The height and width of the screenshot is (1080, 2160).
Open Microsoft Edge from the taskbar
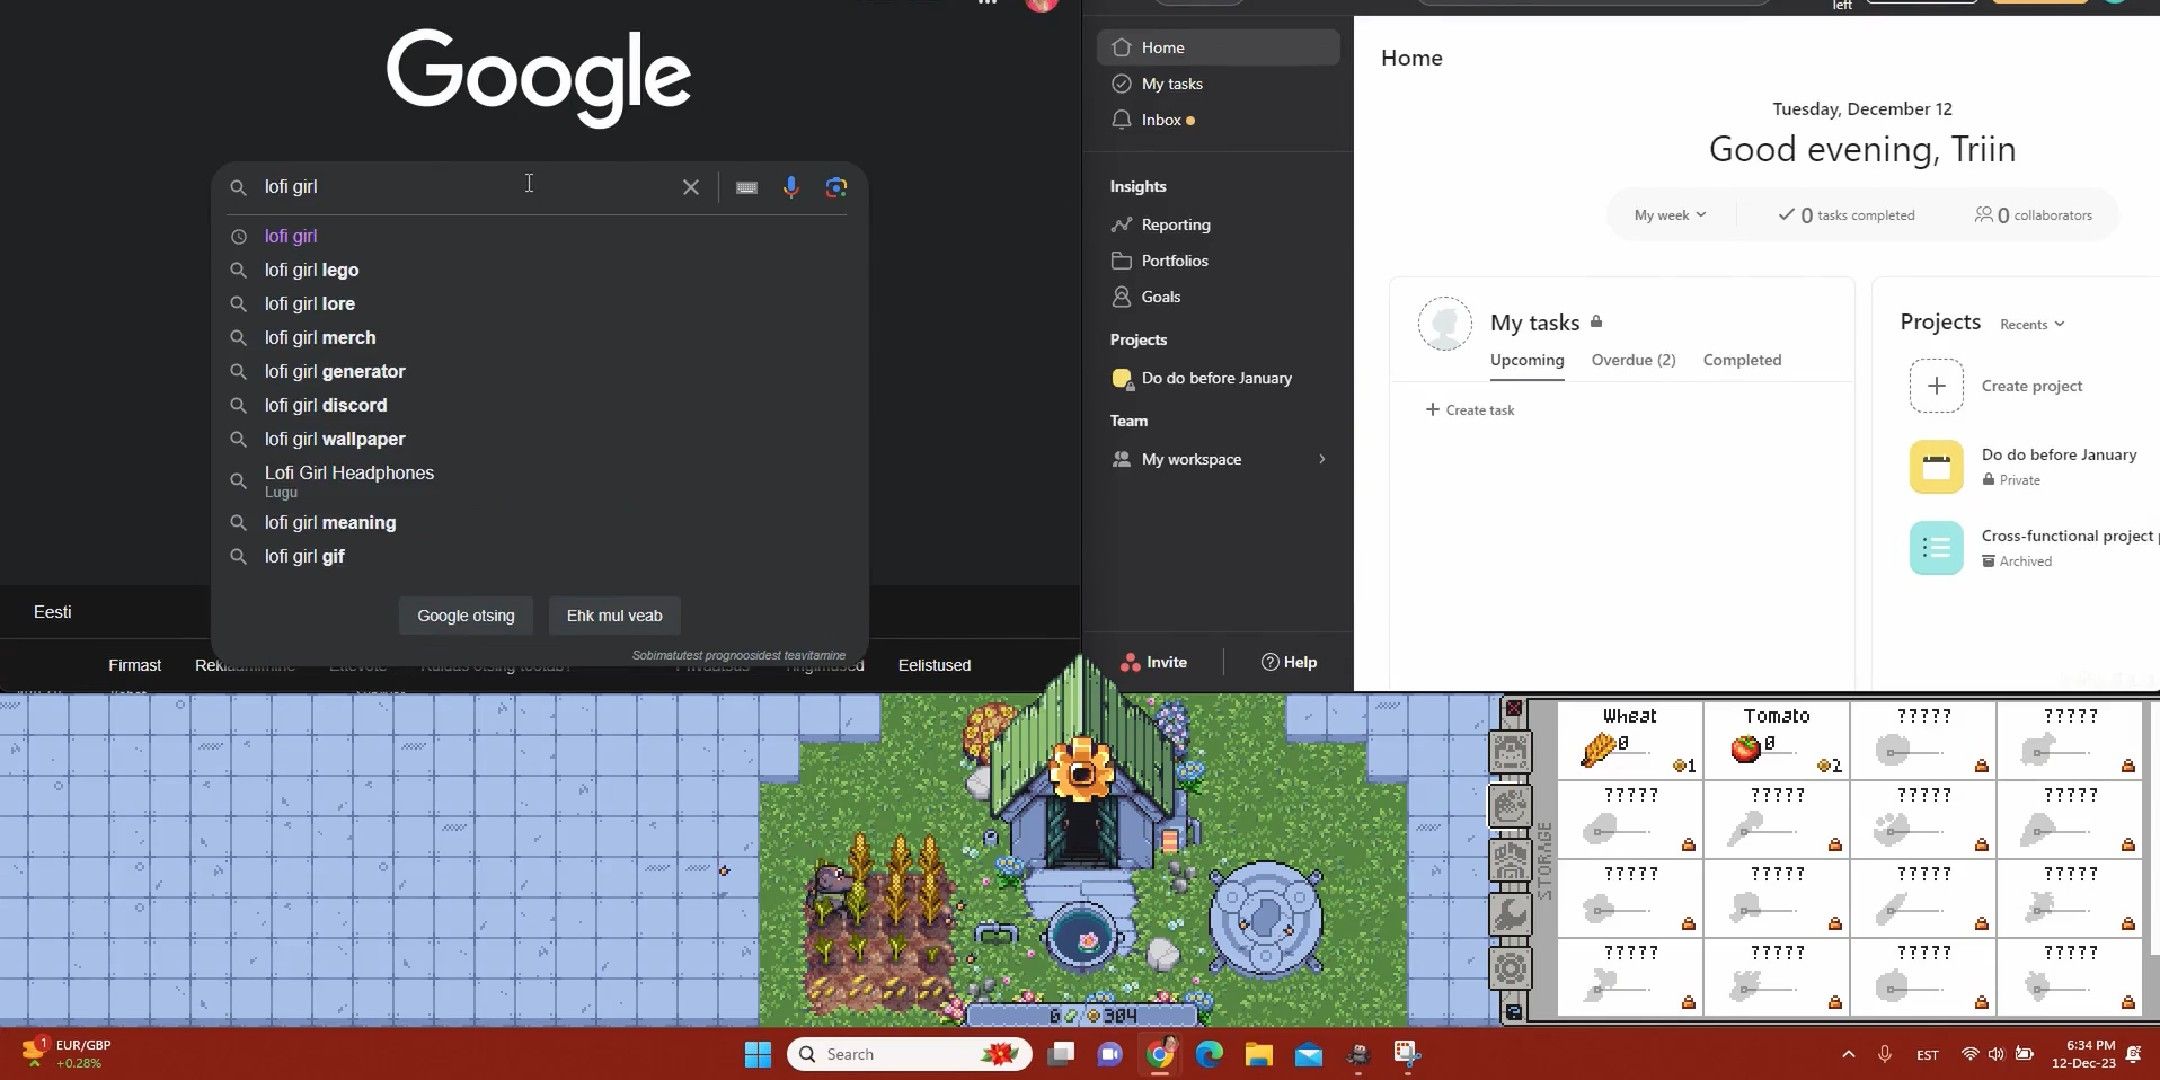pos(1209,1054)
